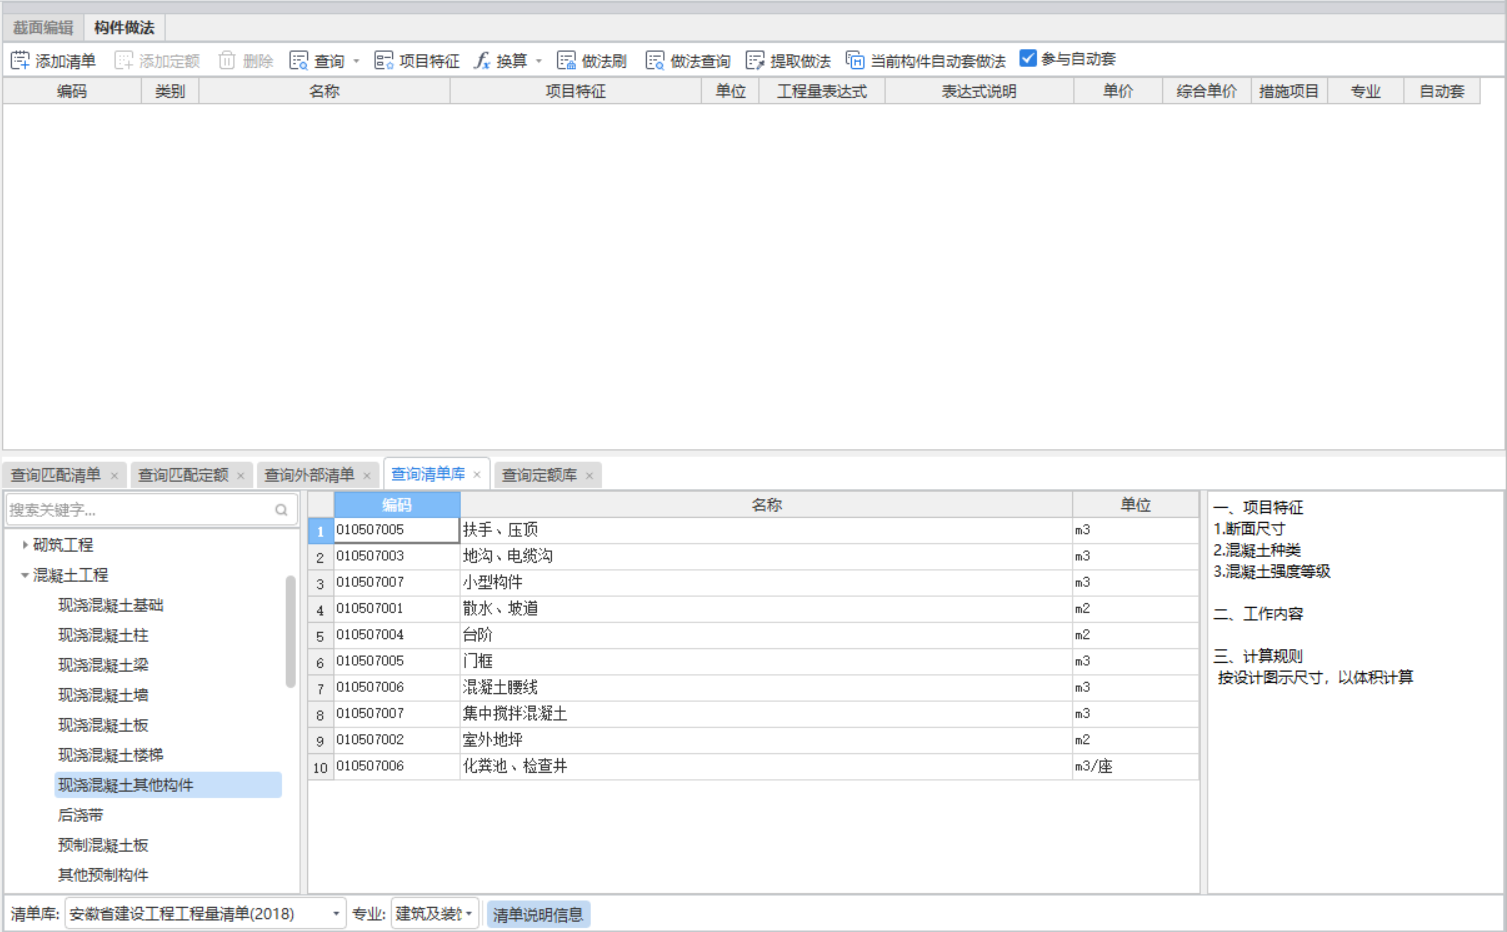
Task: Click row number 5 header
Action: pos(320,635)
